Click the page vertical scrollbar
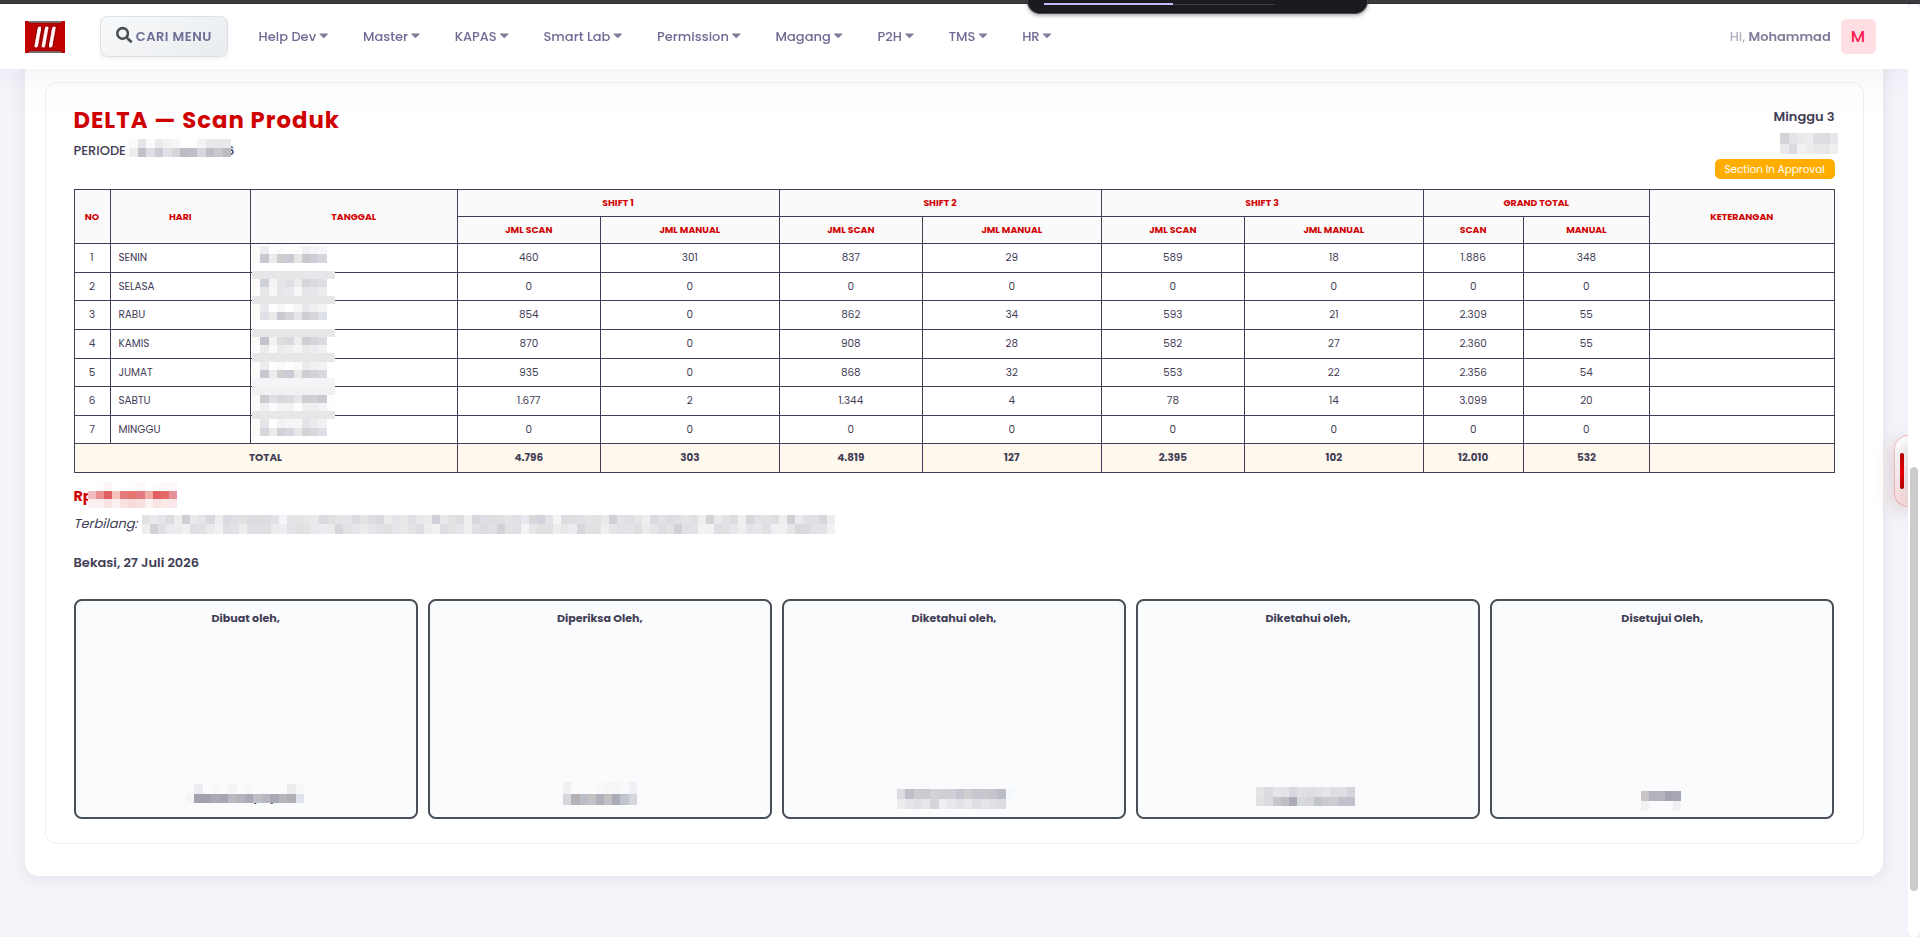The width and height of the screenshot is (1920, 937). [1913, 678]
